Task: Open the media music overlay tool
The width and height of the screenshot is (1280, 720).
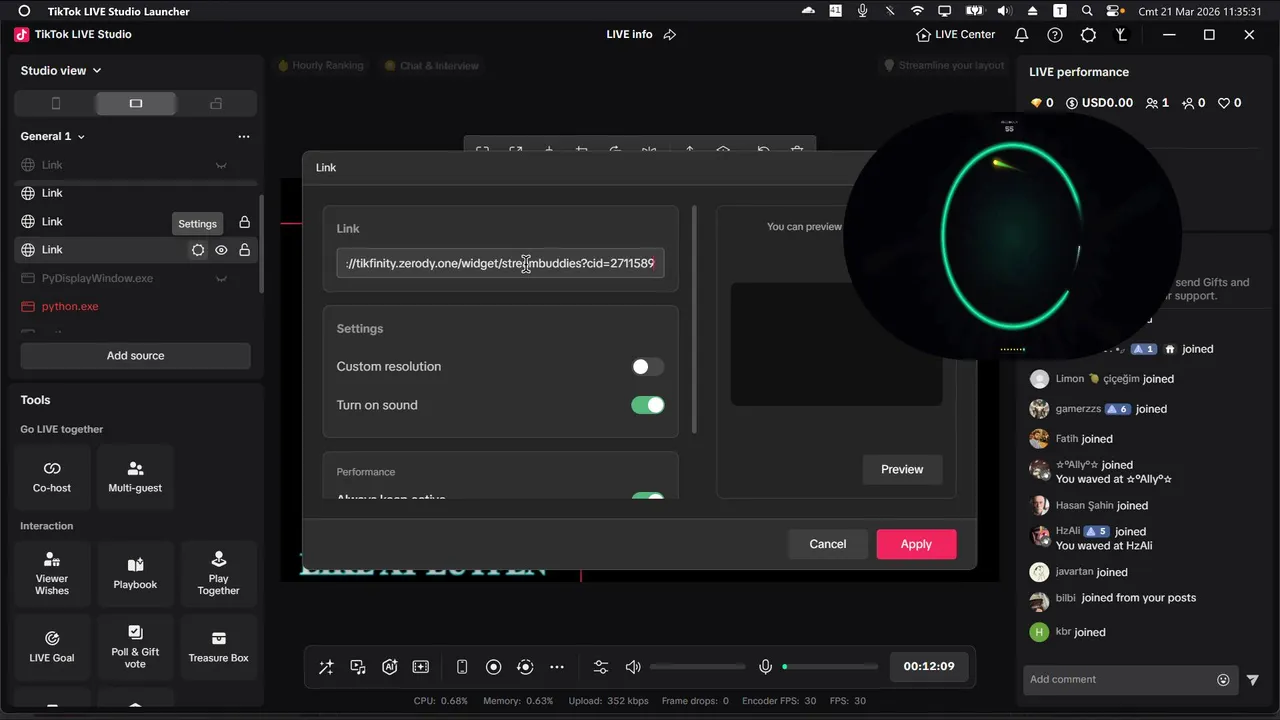Action: click(358, 667)
